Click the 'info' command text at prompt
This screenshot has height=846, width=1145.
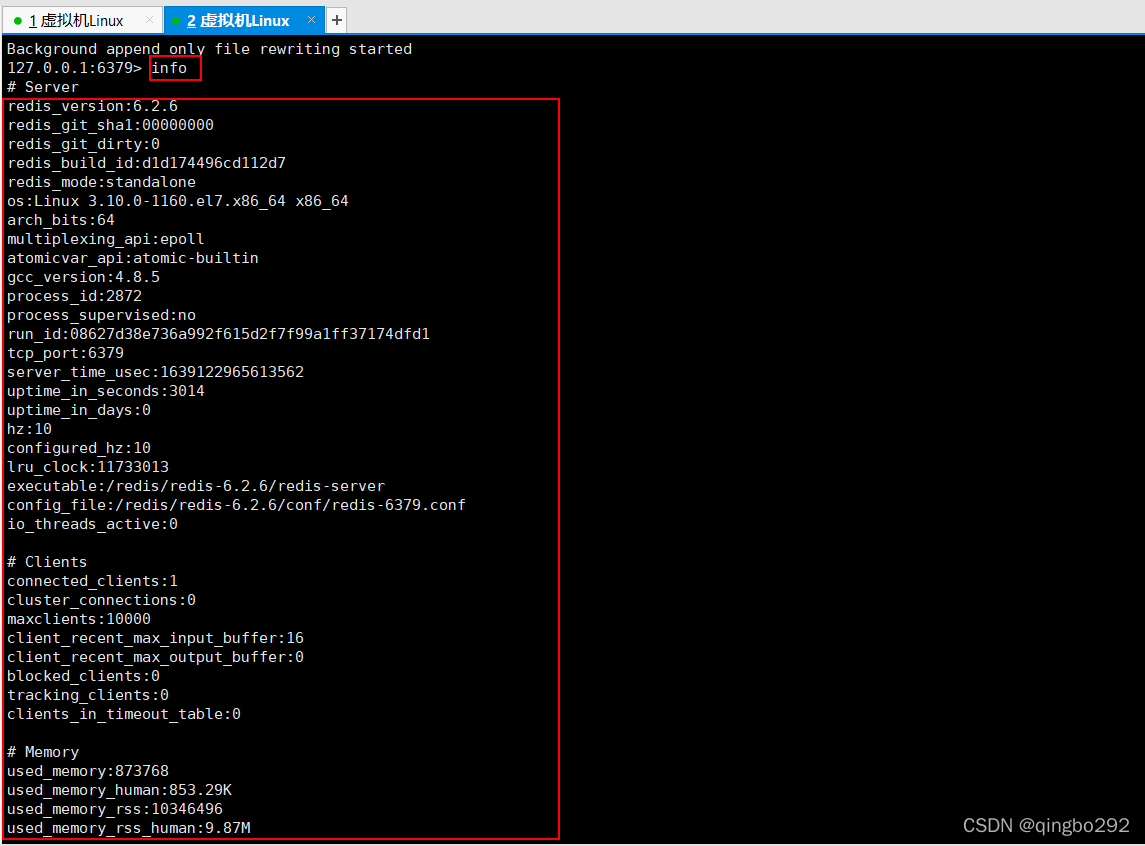pos(169,68)
